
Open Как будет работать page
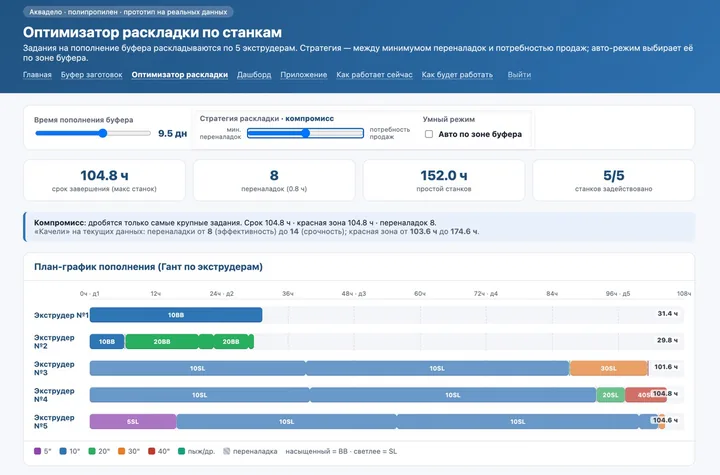[457, 75]
